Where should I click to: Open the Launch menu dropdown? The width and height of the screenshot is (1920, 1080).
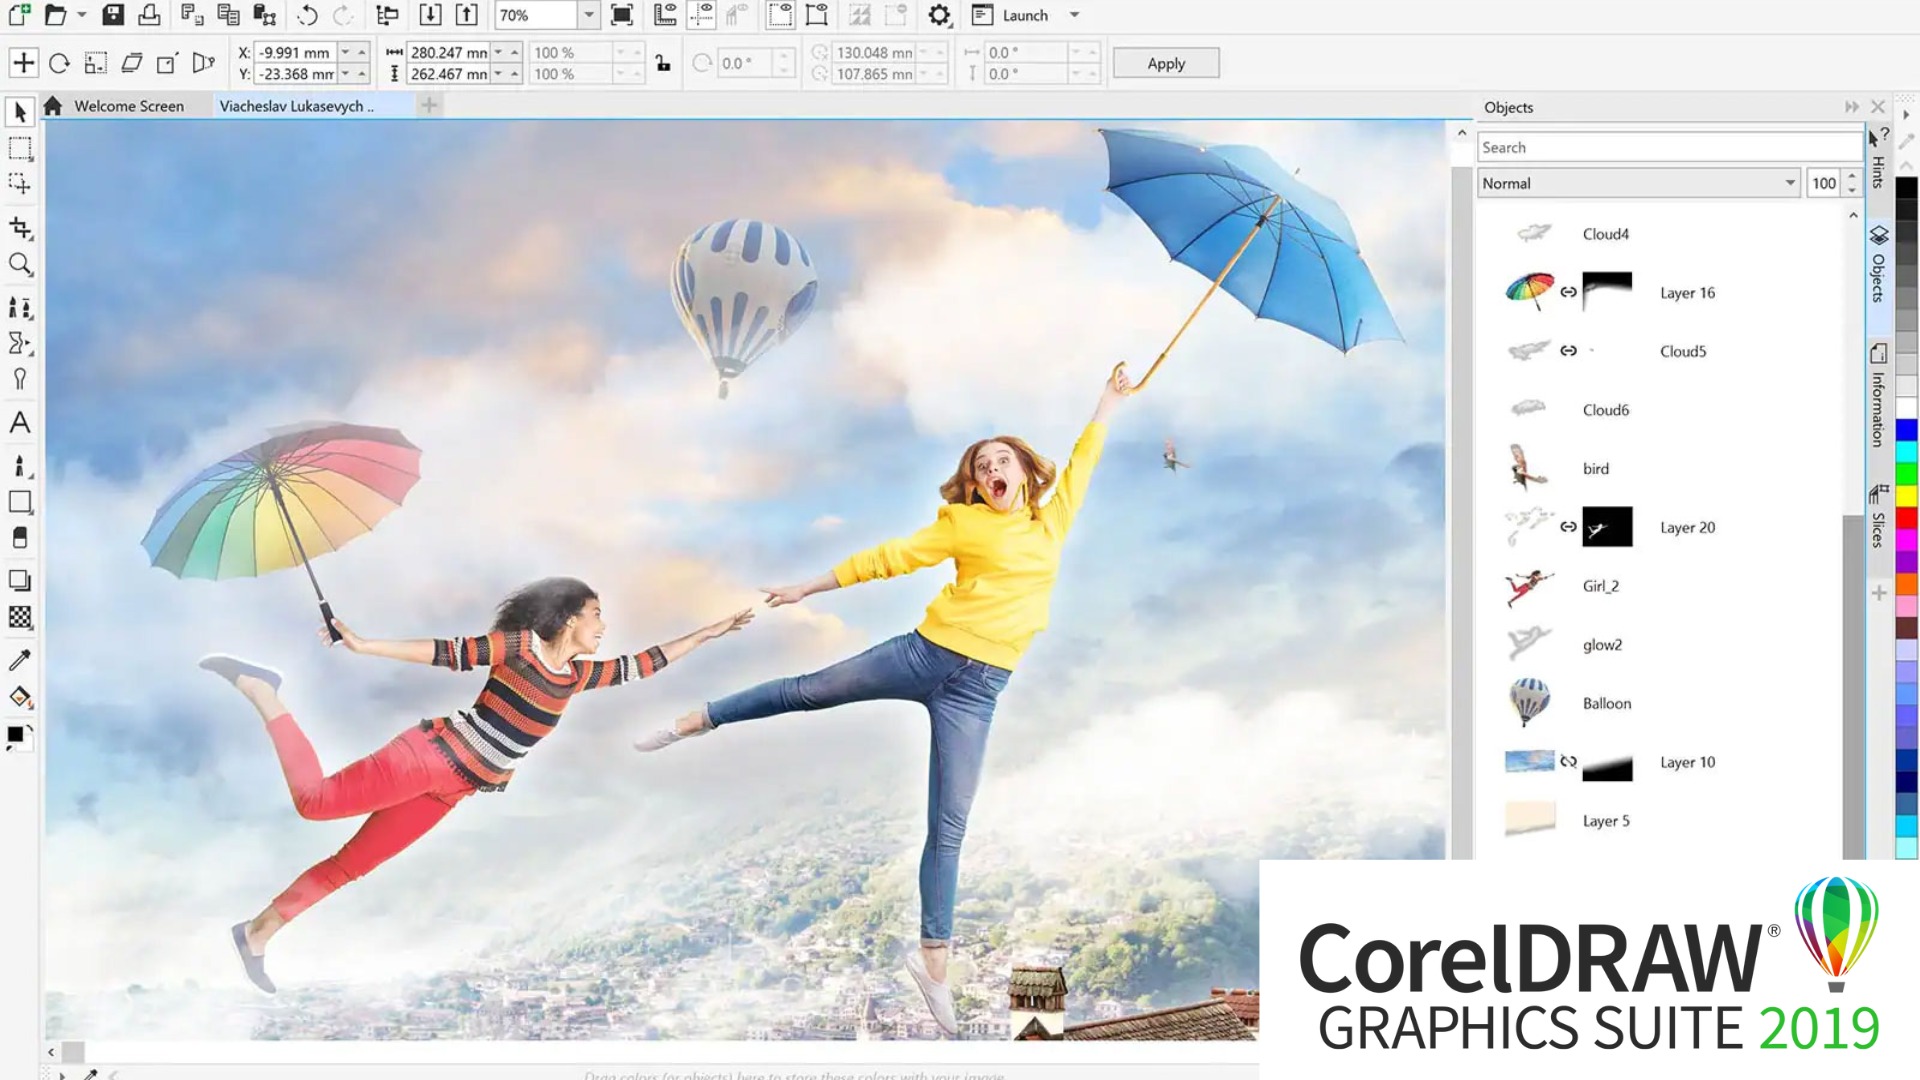point(1073,15)
